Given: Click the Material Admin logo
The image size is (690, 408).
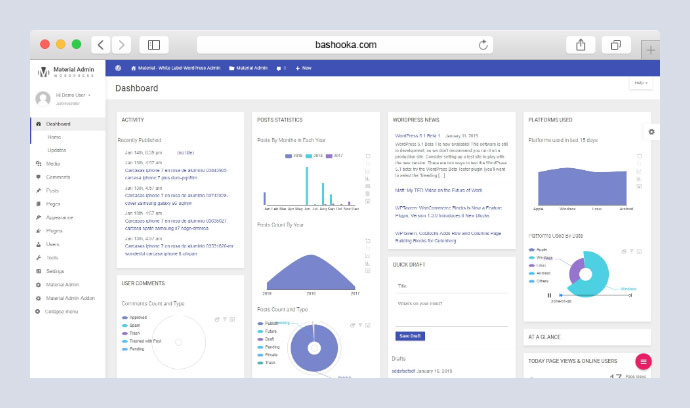Looking at the screenshot, I should (66, 71).
